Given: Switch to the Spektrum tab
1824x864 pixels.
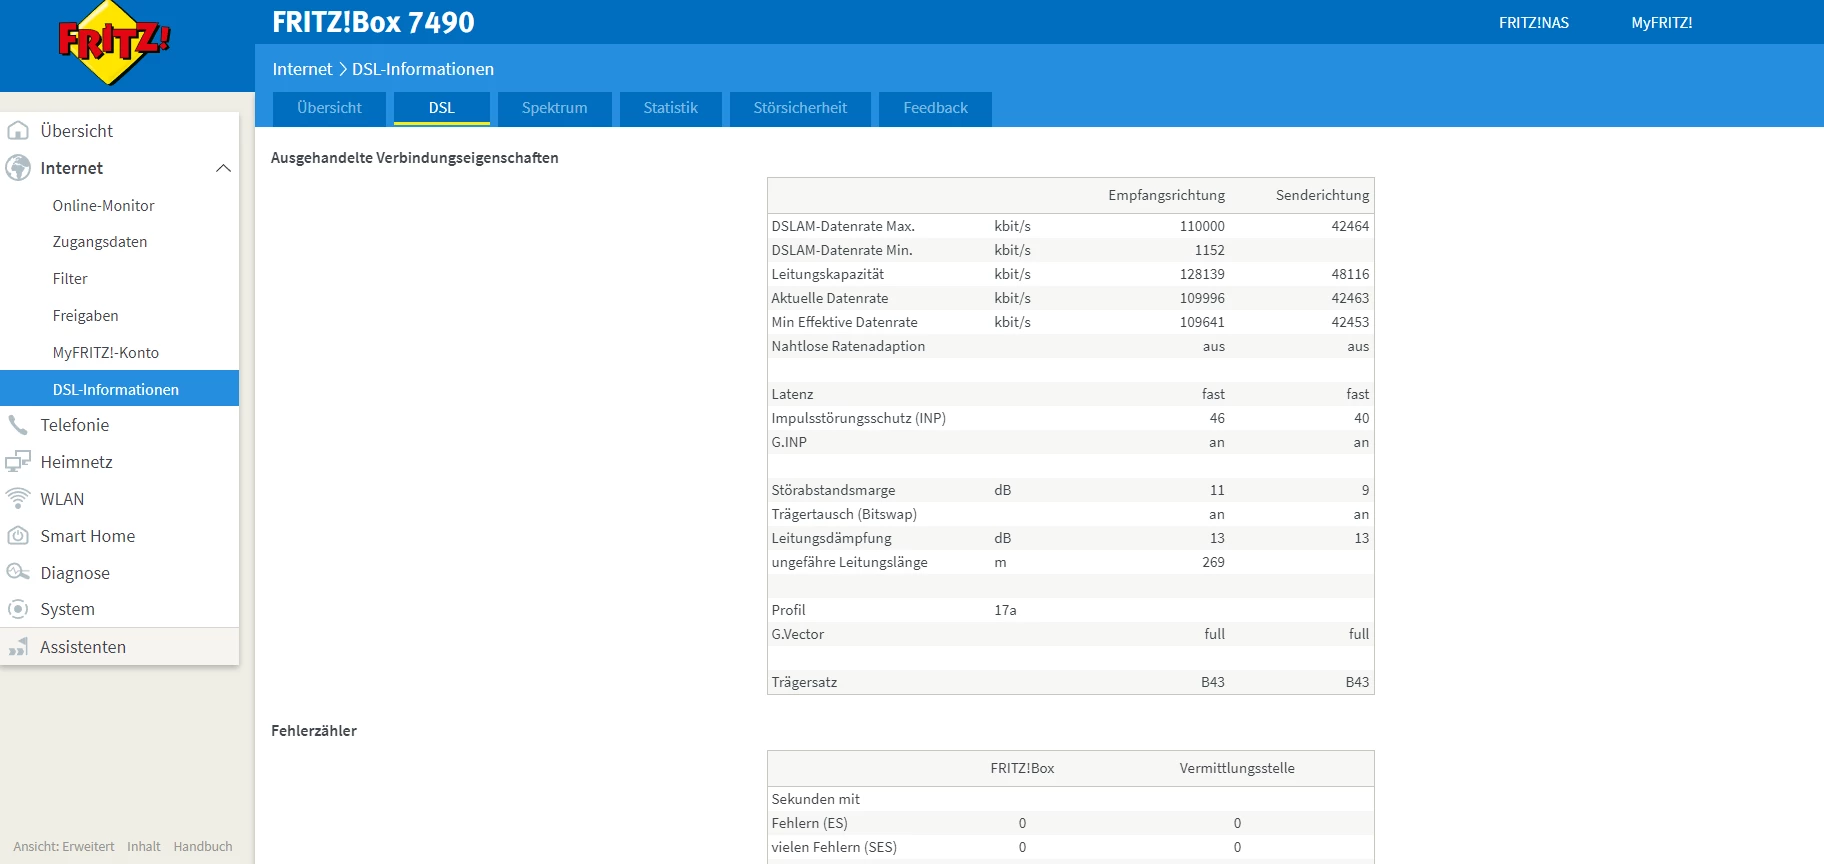Looking at the screenshot, I should click(x=554, y=108).
